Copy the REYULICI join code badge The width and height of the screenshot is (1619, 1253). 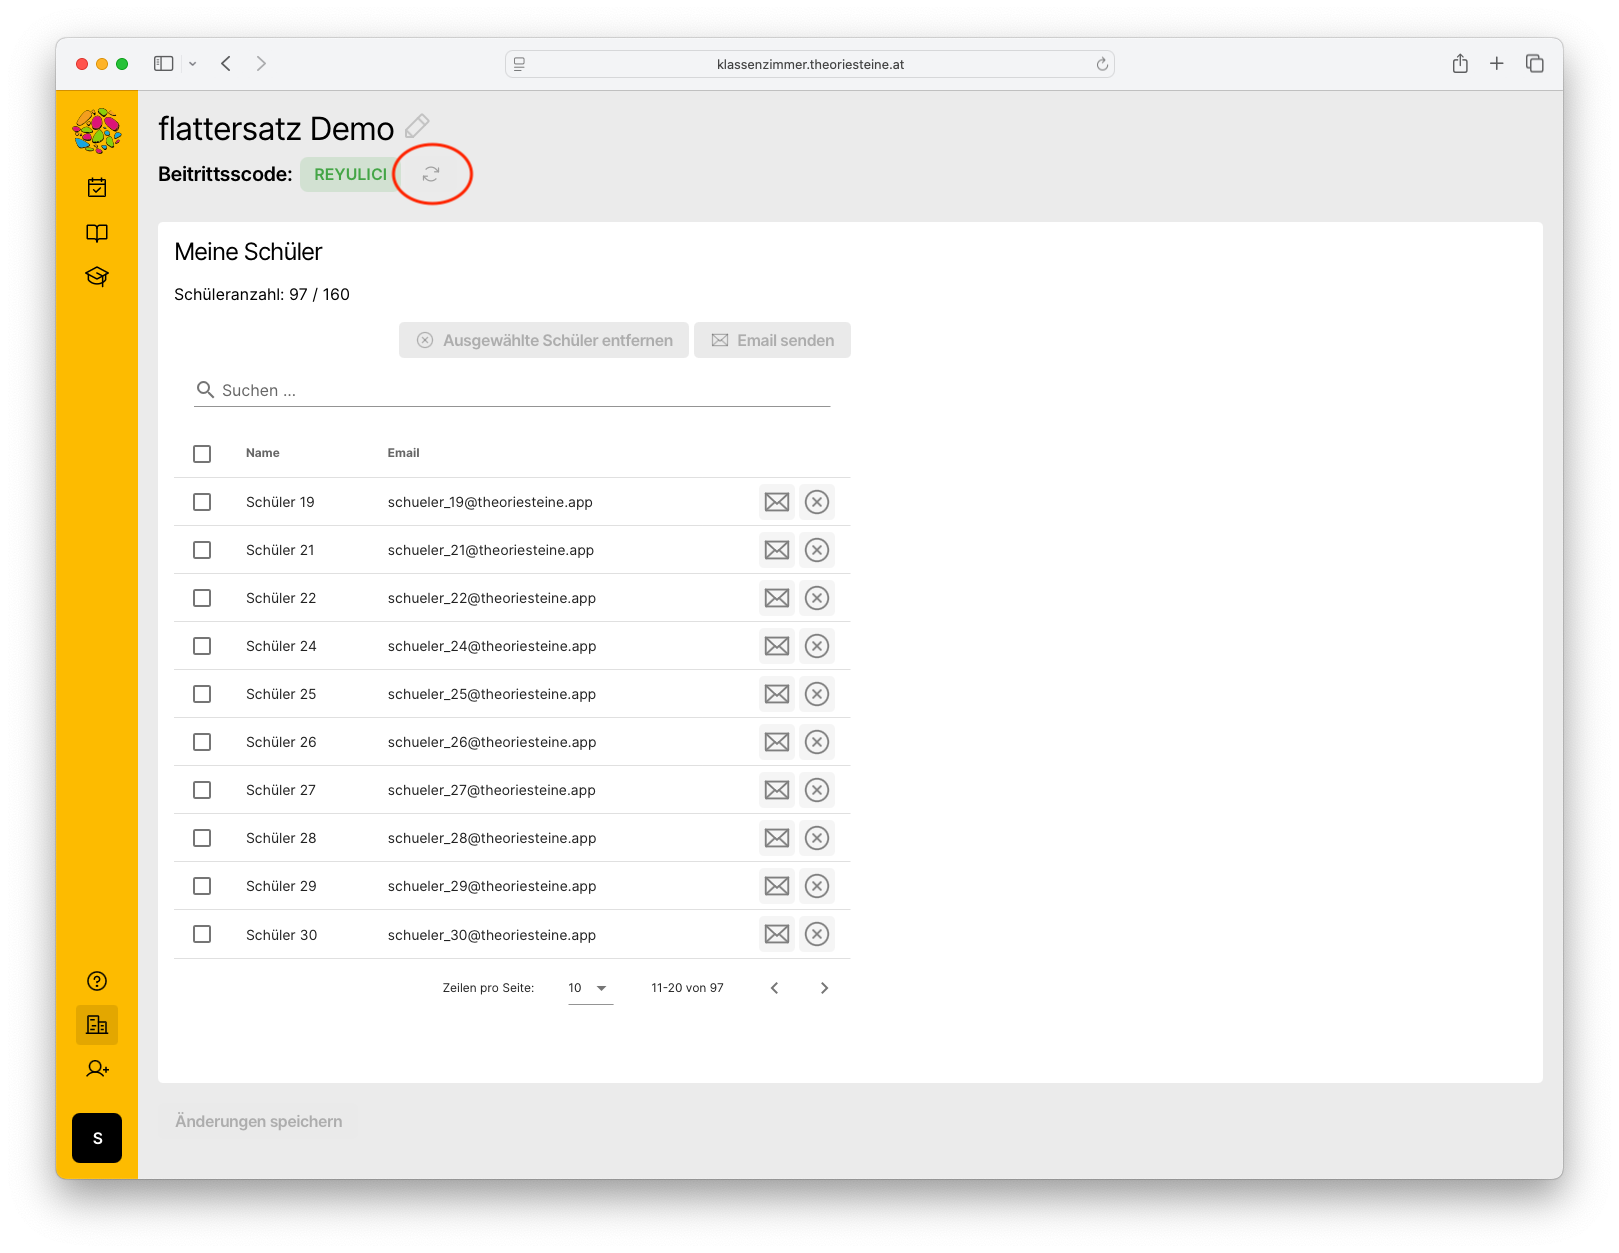pyautogui.click(x=350, y=174)
